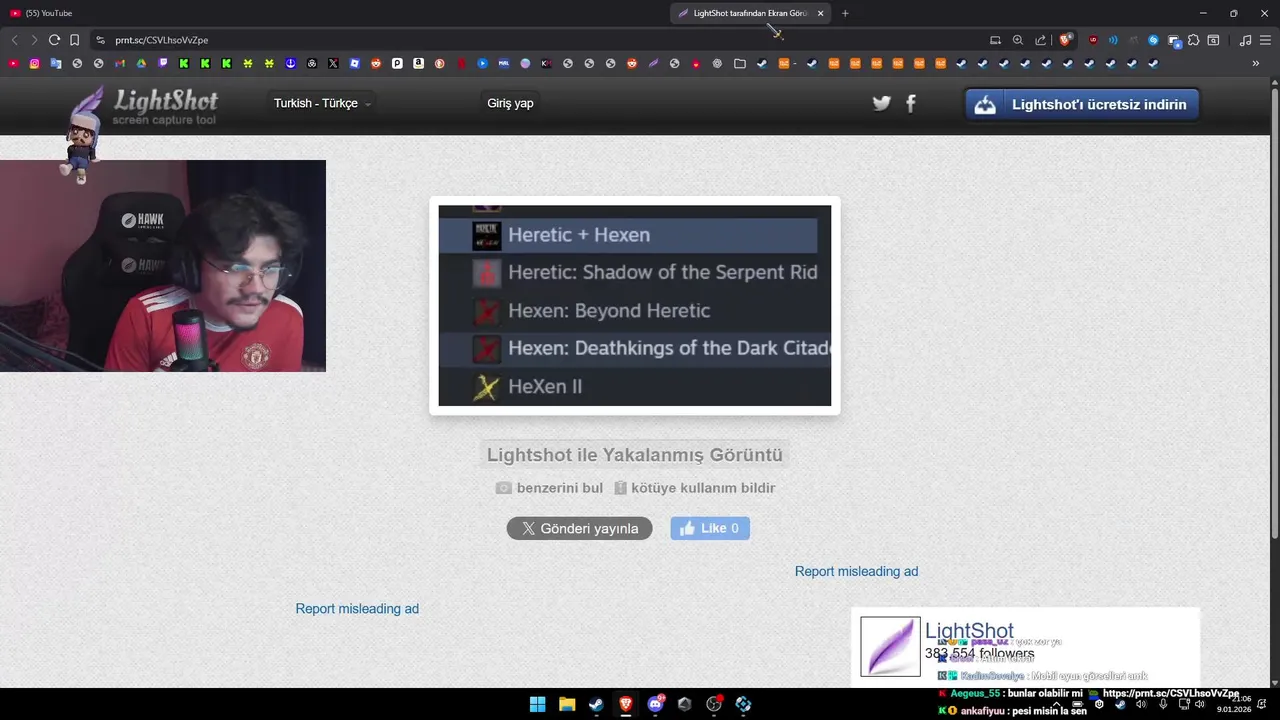Open the Gmail bookmark in bookmarks bar
The height and width of the screenshot is (720, 1280).
coord(120,63)
